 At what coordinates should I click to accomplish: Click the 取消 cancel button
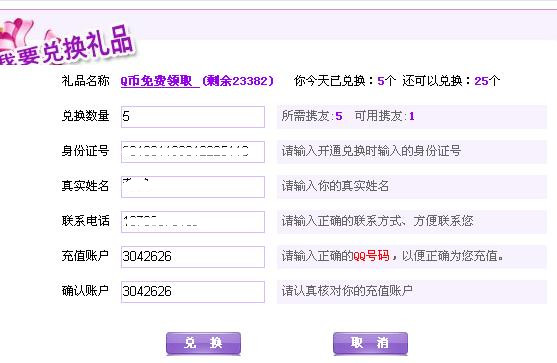[370, 343]
